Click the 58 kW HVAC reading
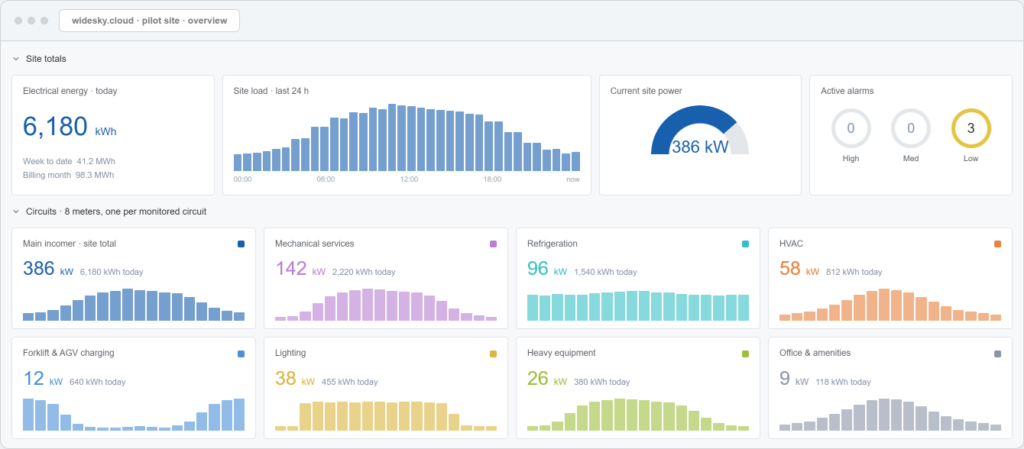The image size is (1024, 449). tap(799, 268)
